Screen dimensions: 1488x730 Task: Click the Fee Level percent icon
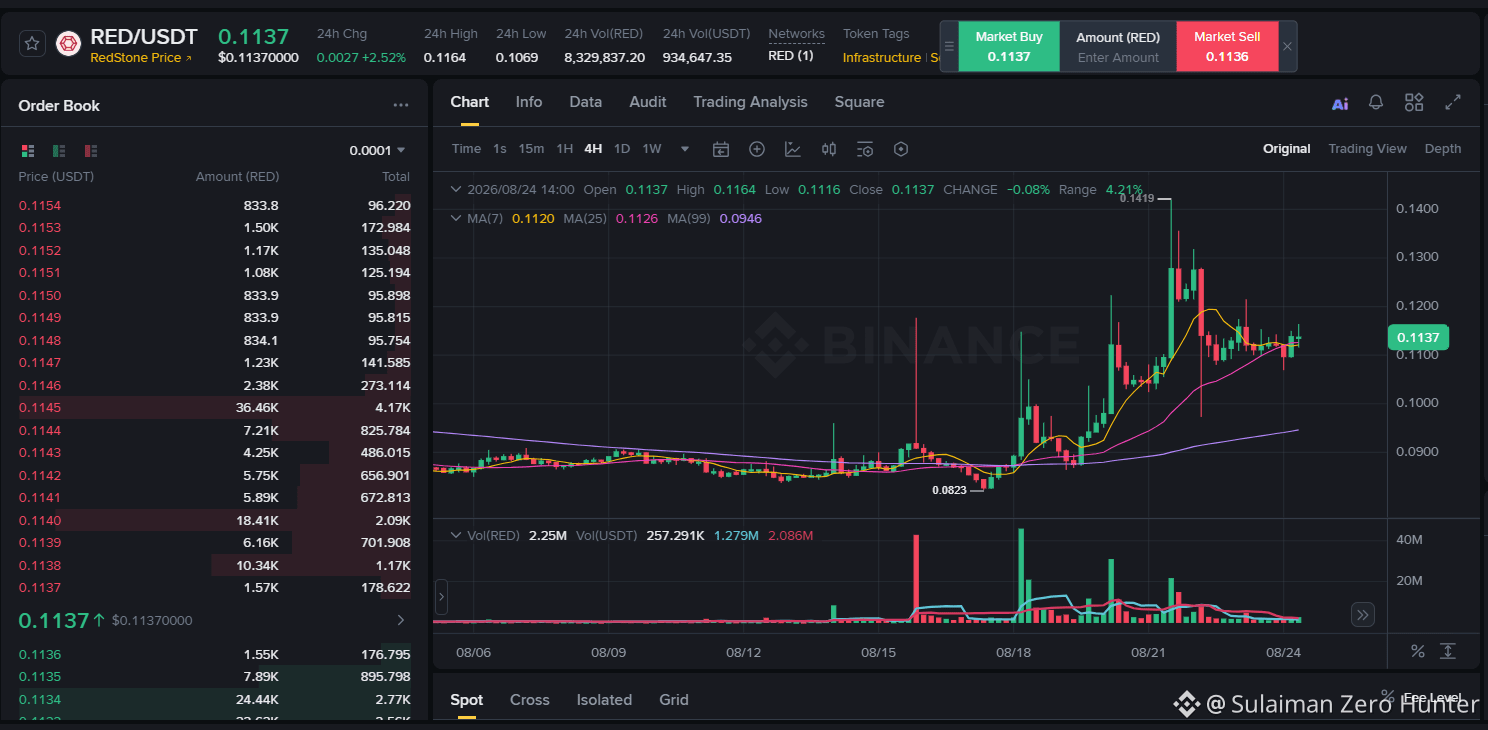pyautogui.click(x=1387, y=695)
